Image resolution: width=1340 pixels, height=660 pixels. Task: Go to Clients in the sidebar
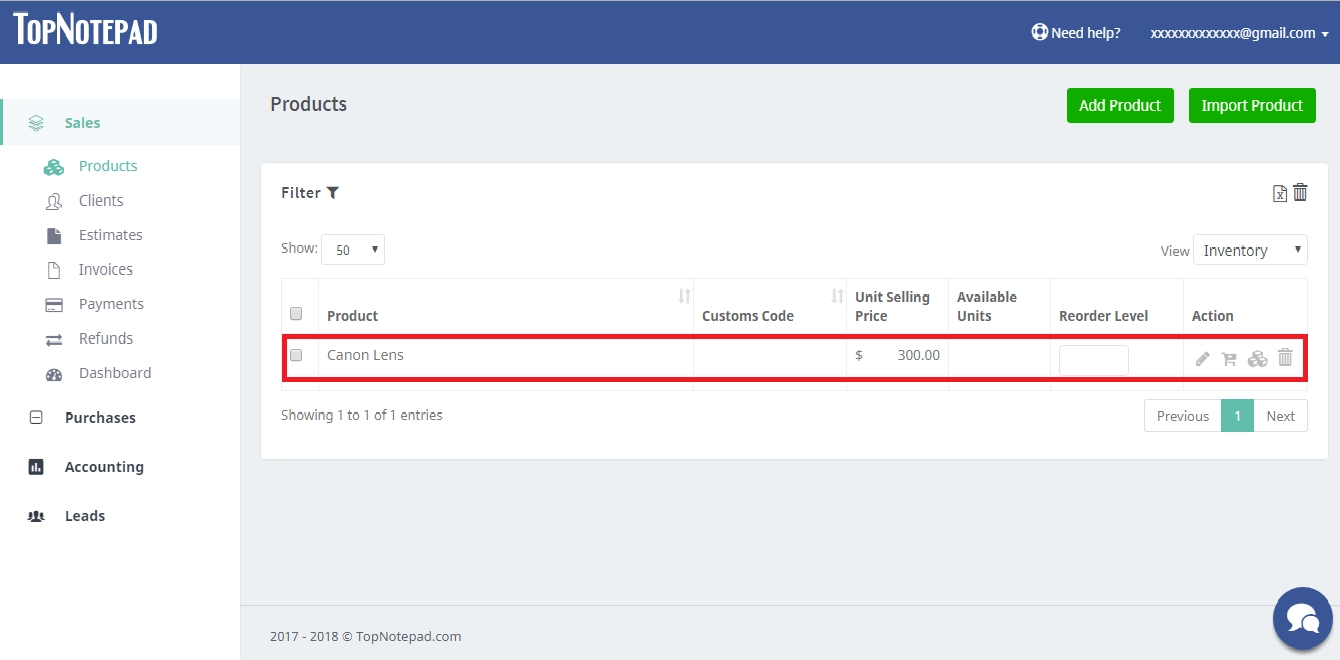point(101,201)
